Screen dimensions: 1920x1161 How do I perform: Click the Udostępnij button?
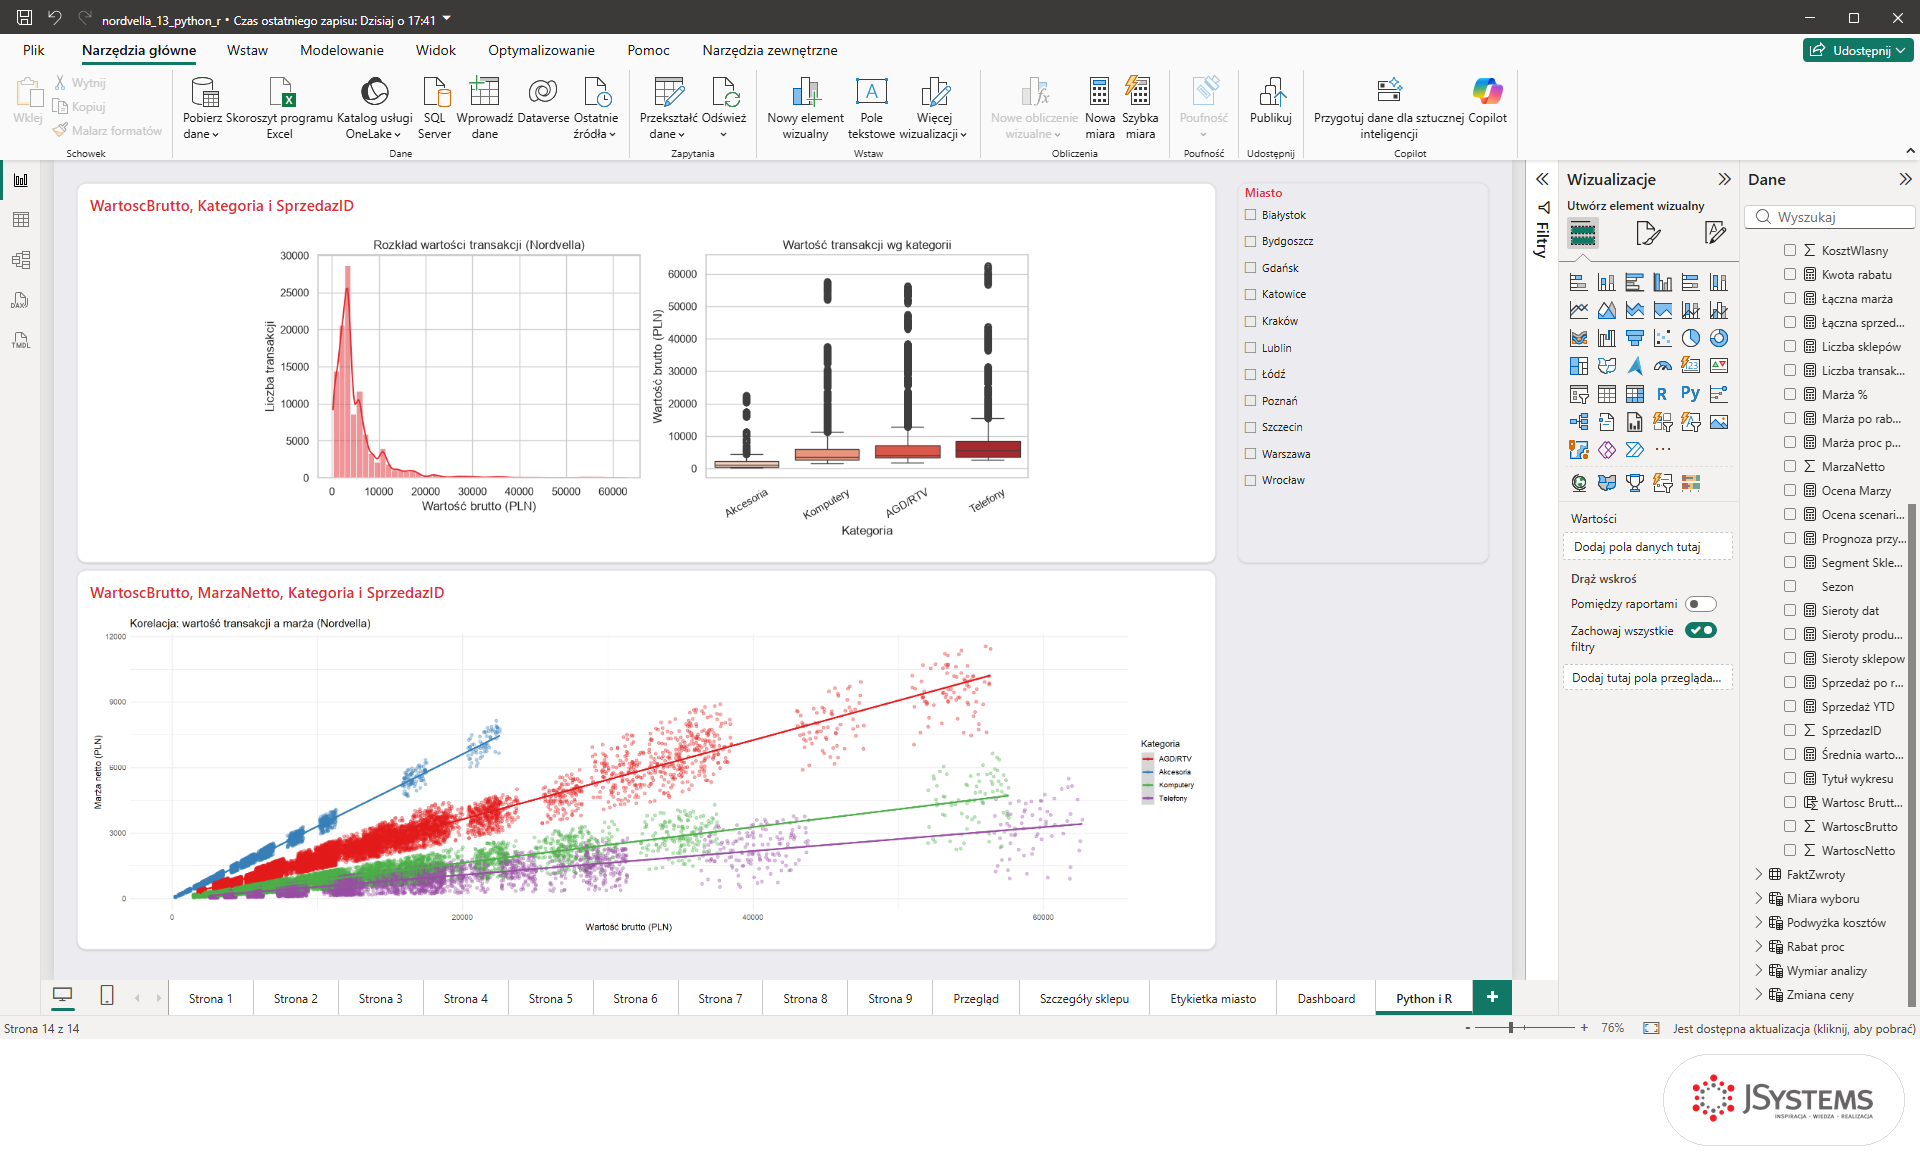[x=1858, y=50]
